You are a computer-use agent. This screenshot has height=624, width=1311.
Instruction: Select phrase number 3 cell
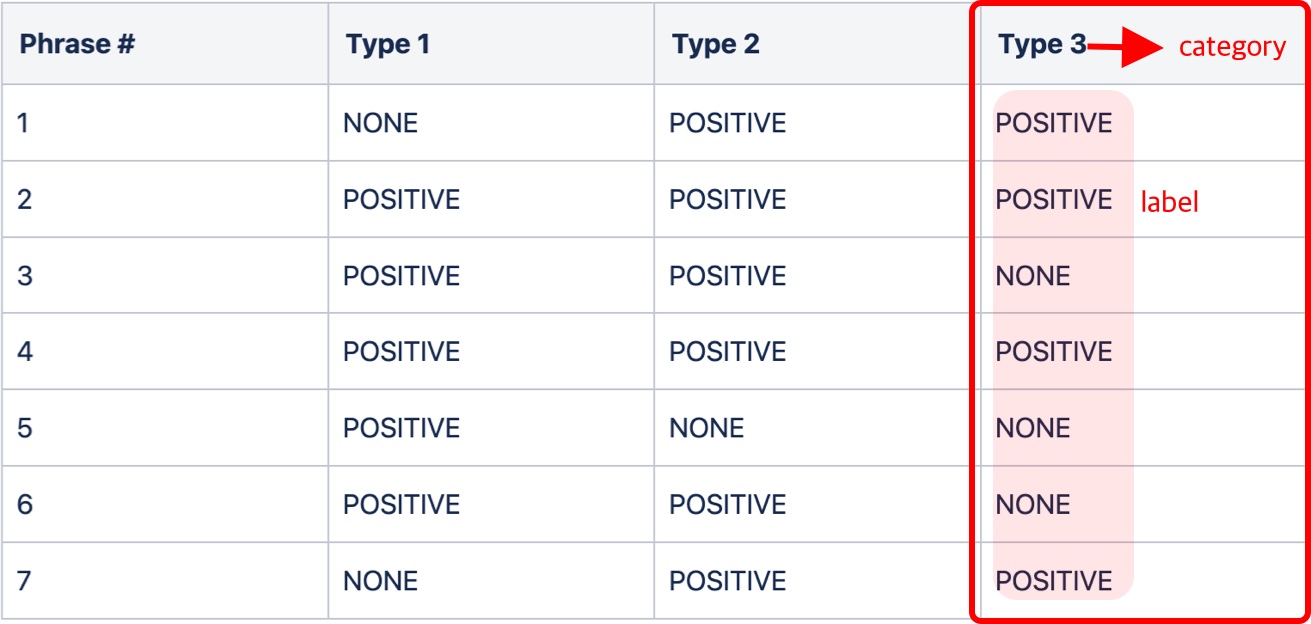(x=25, y=276)
